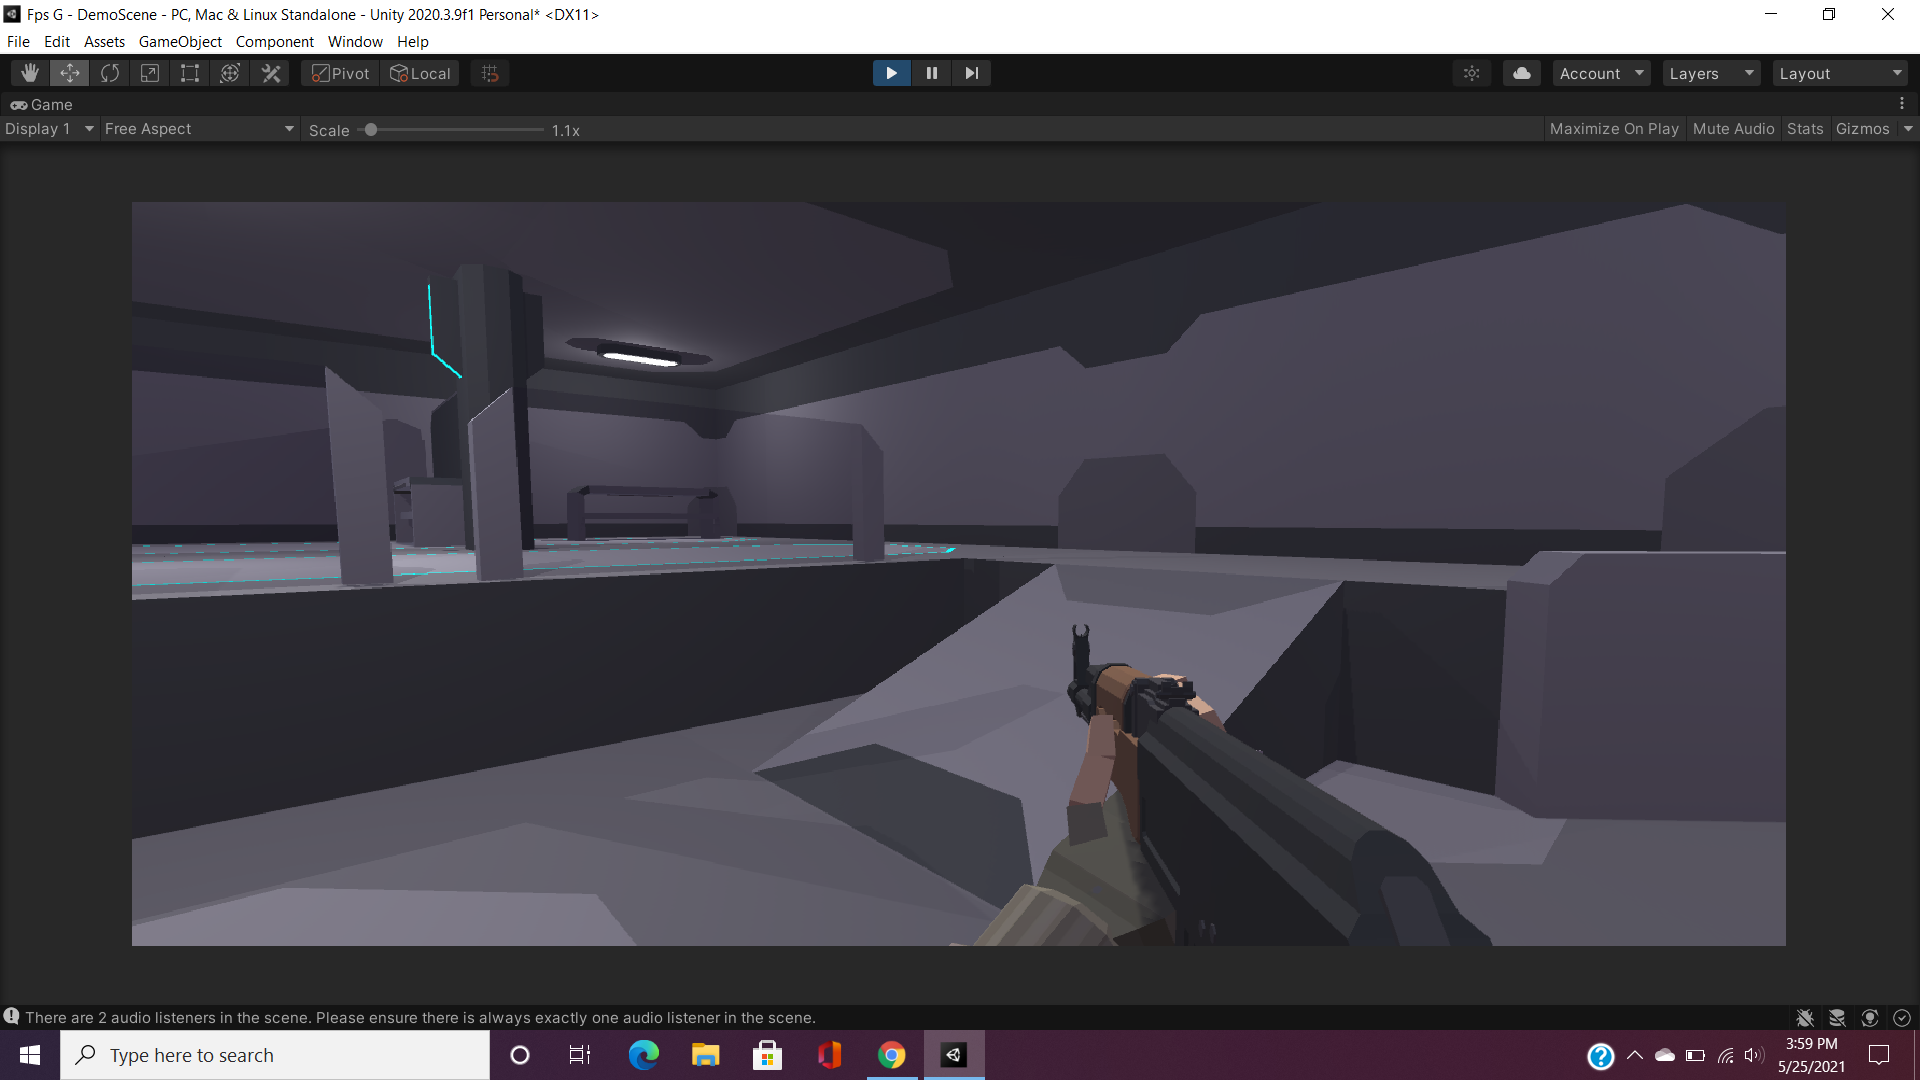Open Collab/services sun icon

pyautogui.click(x=1472, y=73)
